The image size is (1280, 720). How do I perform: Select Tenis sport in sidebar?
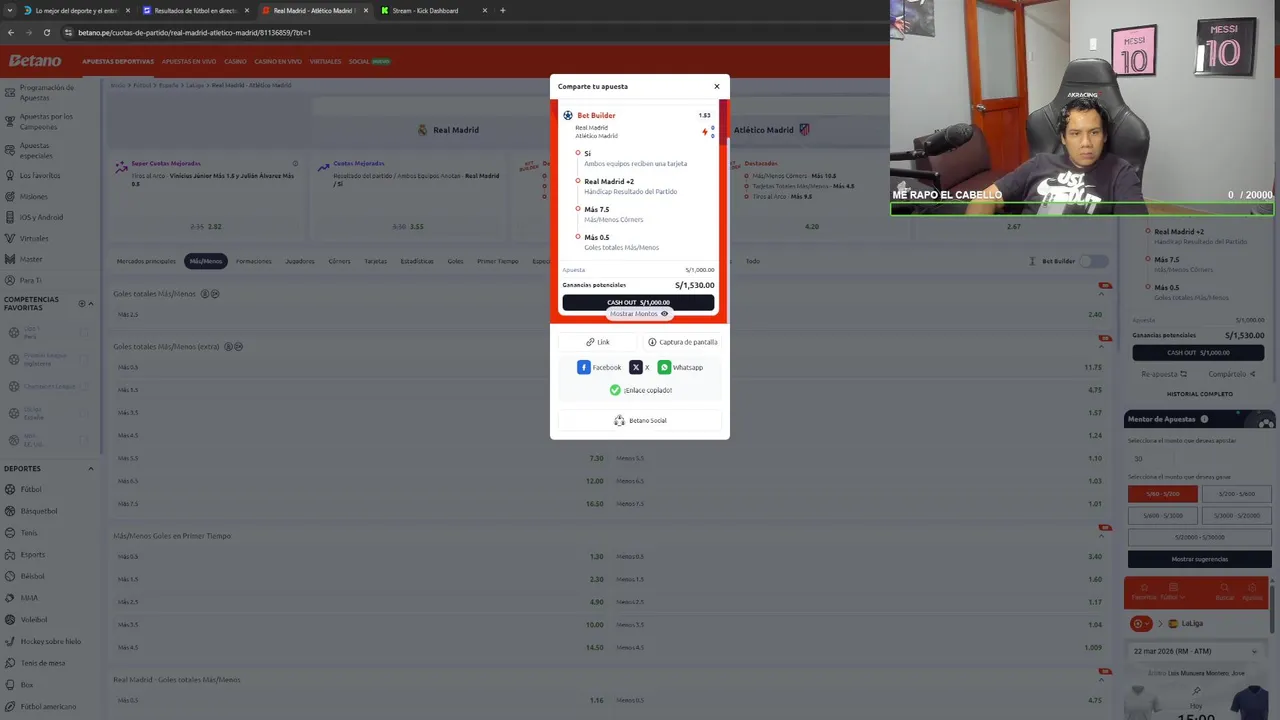29,533
